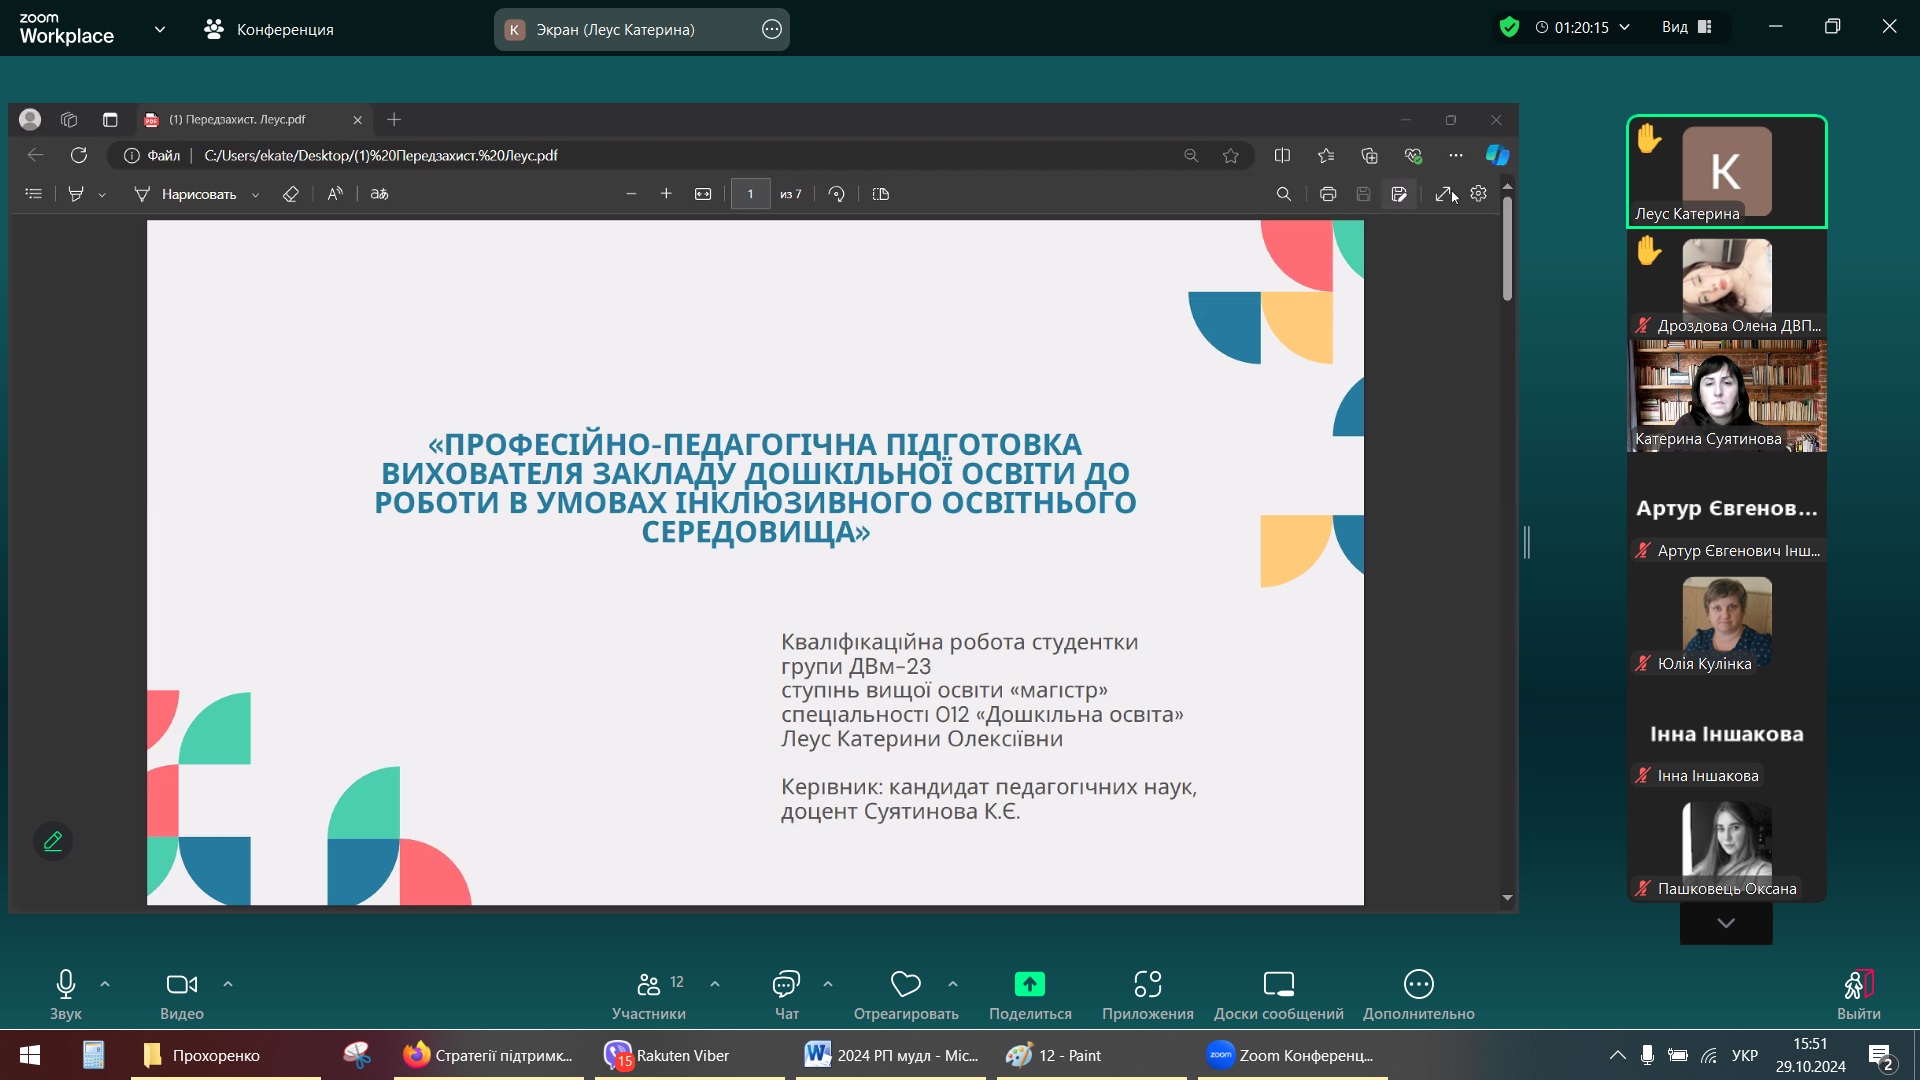Open Дополнительно more options
1920x1080 pixels.
click(x=1419, y=994)
